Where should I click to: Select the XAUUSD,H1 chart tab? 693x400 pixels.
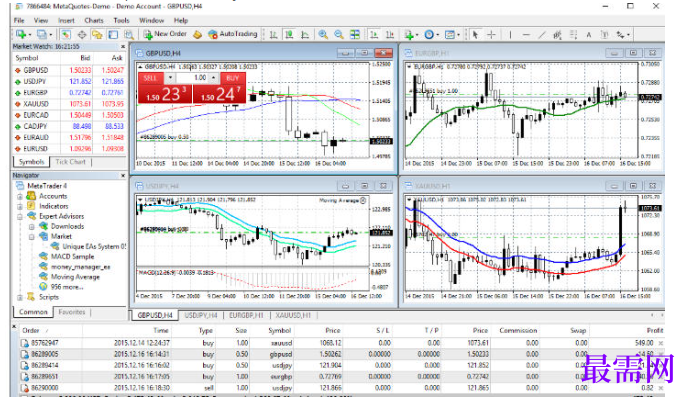(293, 316)
